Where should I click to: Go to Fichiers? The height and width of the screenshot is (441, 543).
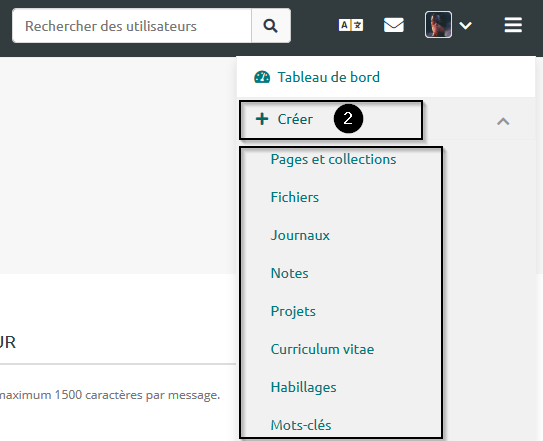294,197
